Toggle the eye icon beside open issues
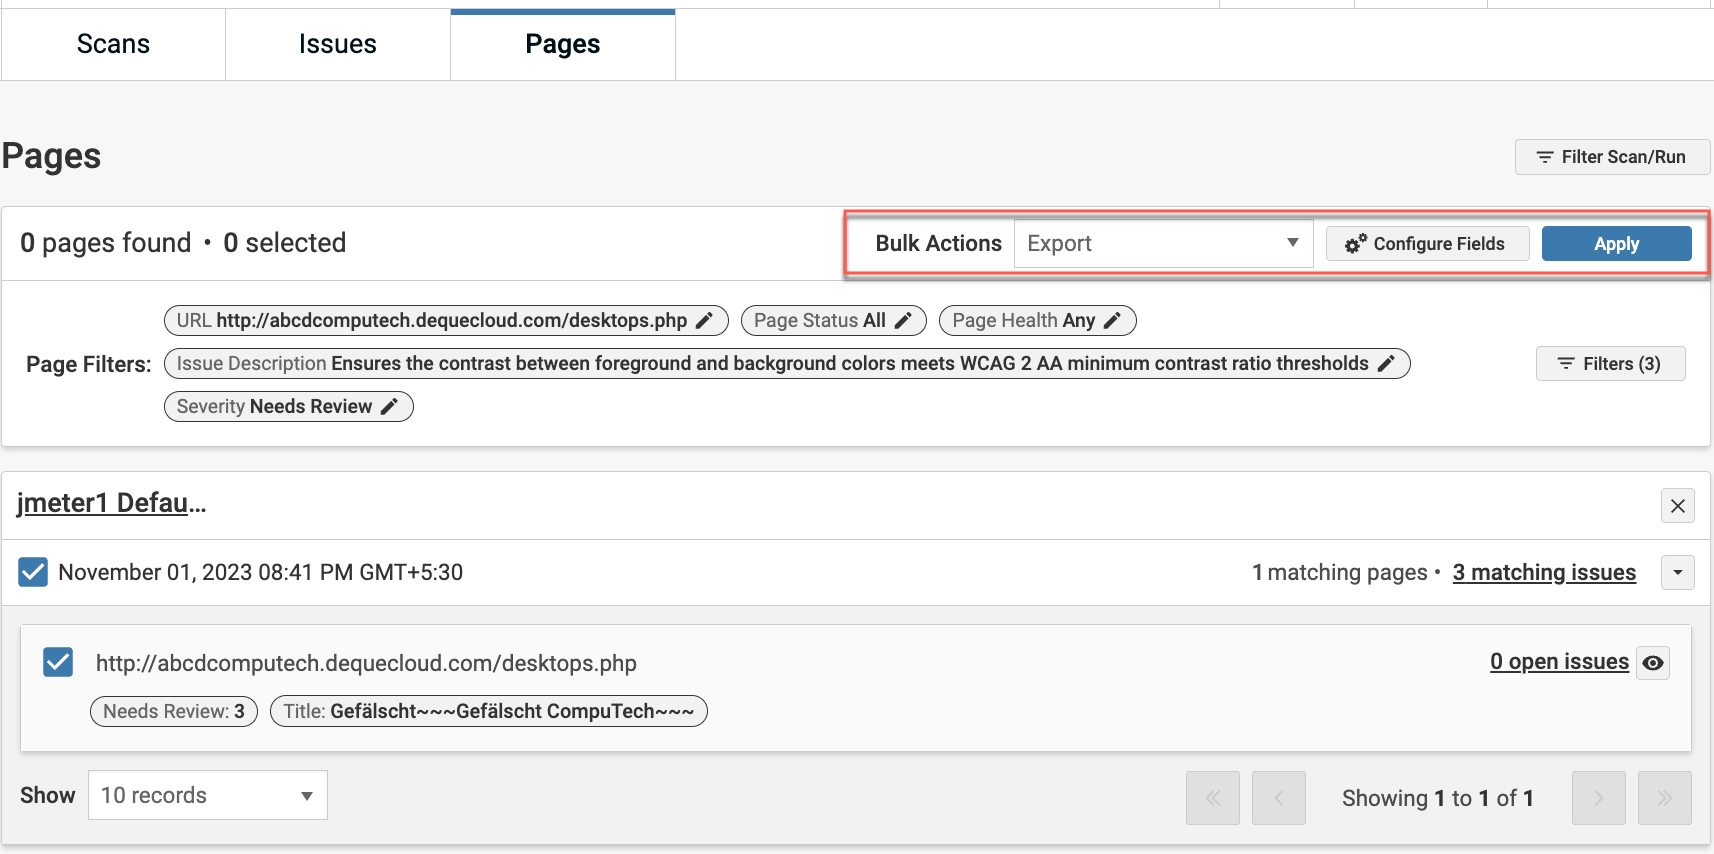The width and height of the screenshot is (1714, 854). coord(1653,663)
